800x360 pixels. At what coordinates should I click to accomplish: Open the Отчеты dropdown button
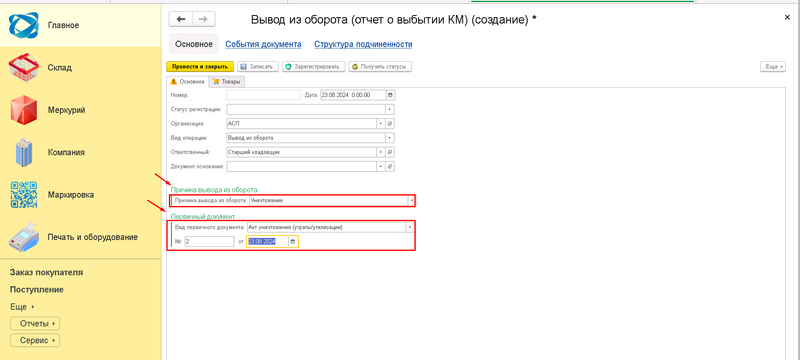pyautogui.click(x=35, y=324)
